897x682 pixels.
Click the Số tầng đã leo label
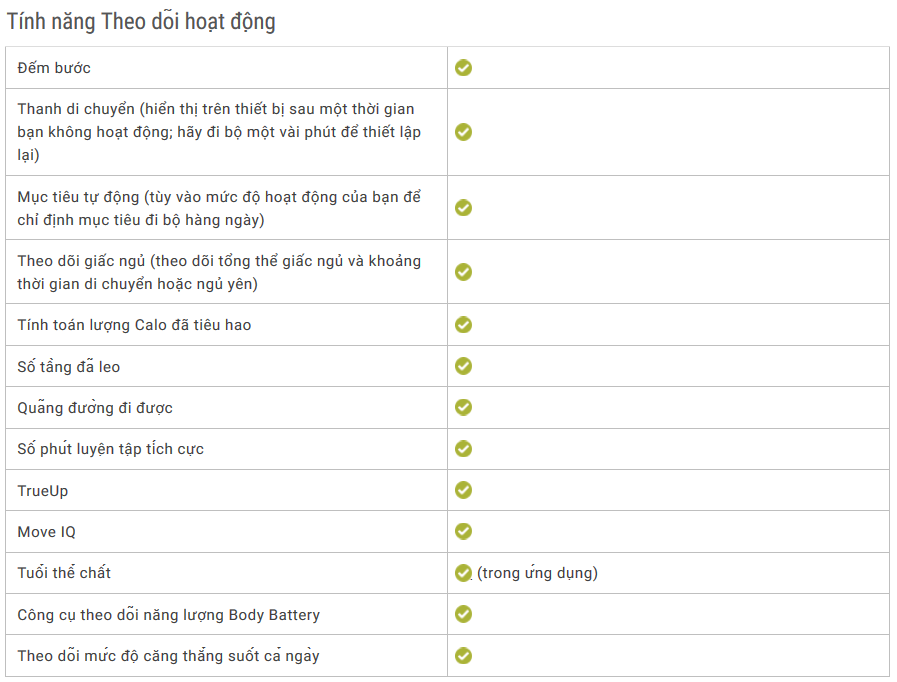point(68,367)
